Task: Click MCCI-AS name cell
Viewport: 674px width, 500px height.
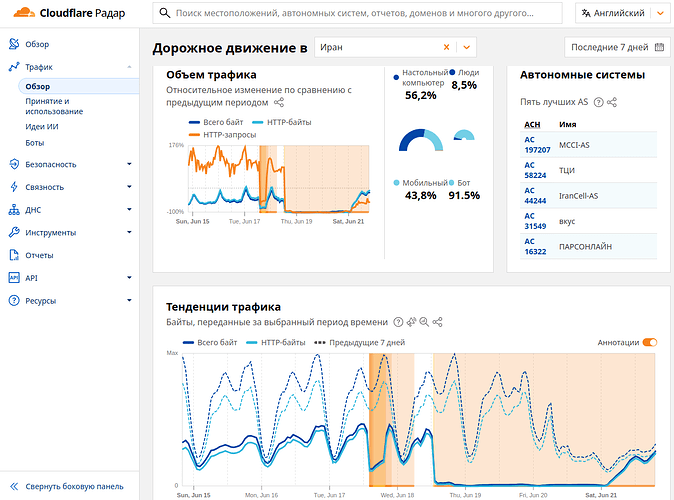Action: 574,145
